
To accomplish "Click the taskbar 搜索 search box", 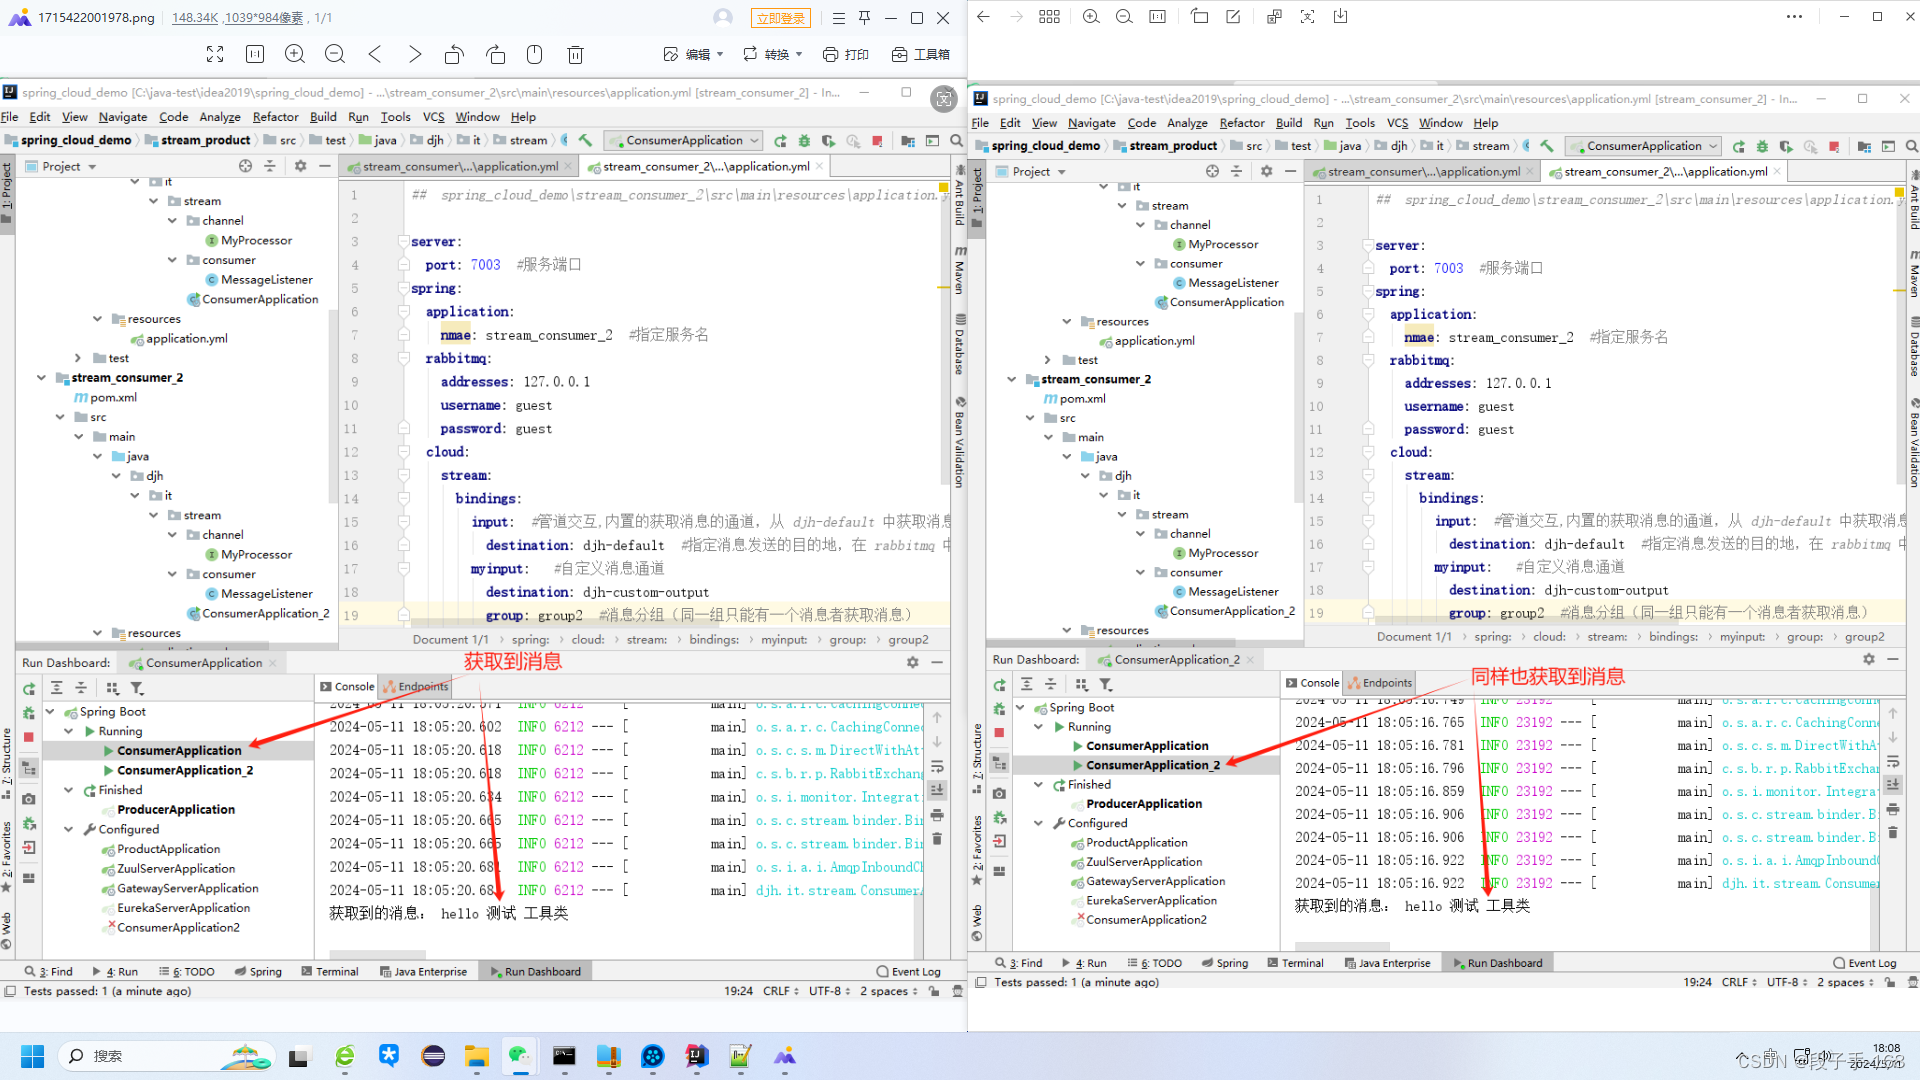I will [166, 1056].
